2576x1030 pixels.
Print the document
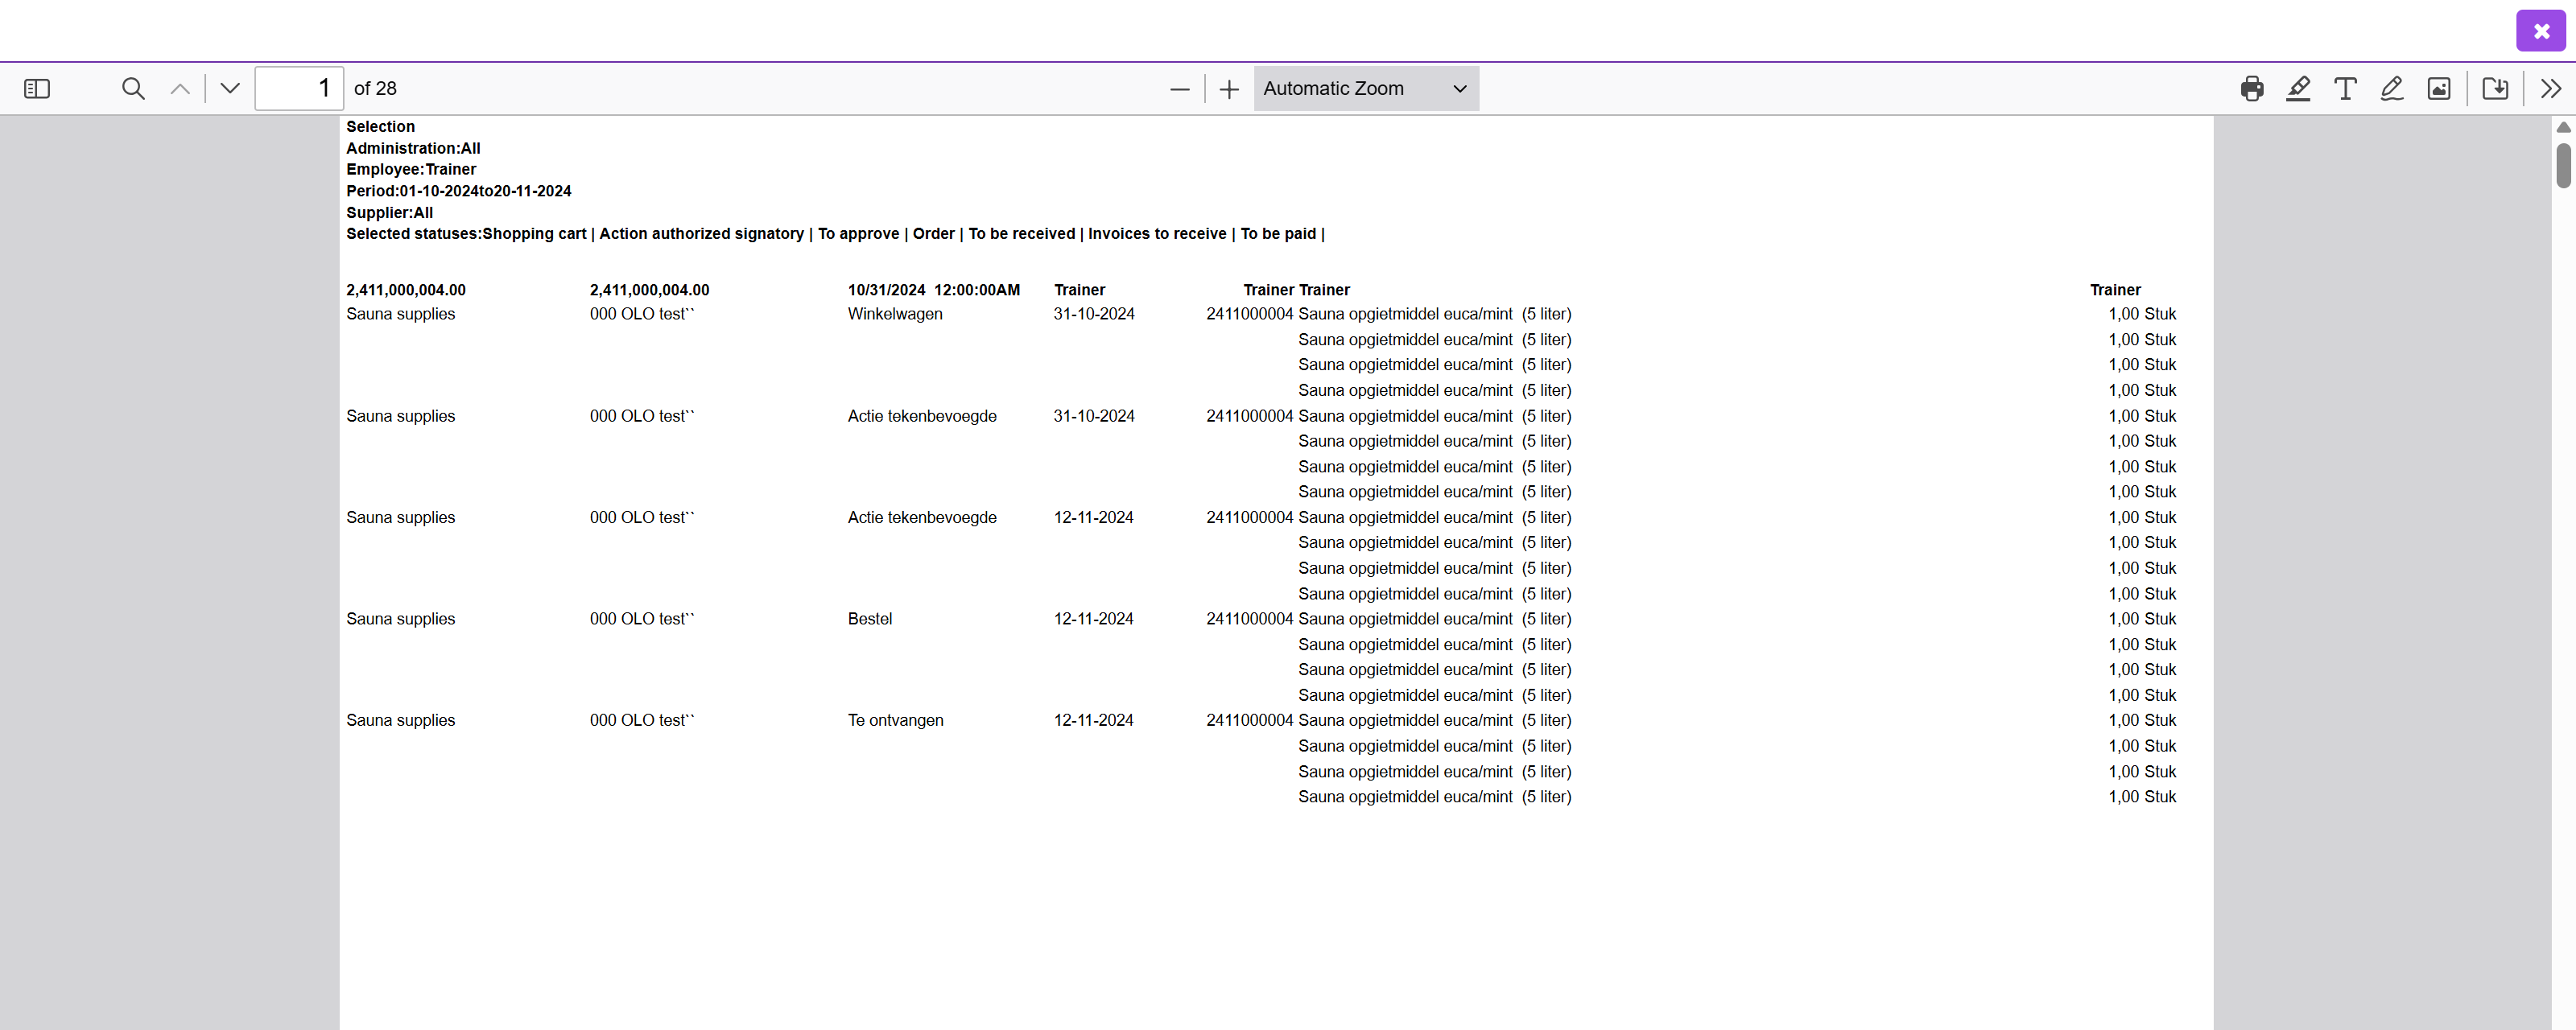[x=2252, y=89]
